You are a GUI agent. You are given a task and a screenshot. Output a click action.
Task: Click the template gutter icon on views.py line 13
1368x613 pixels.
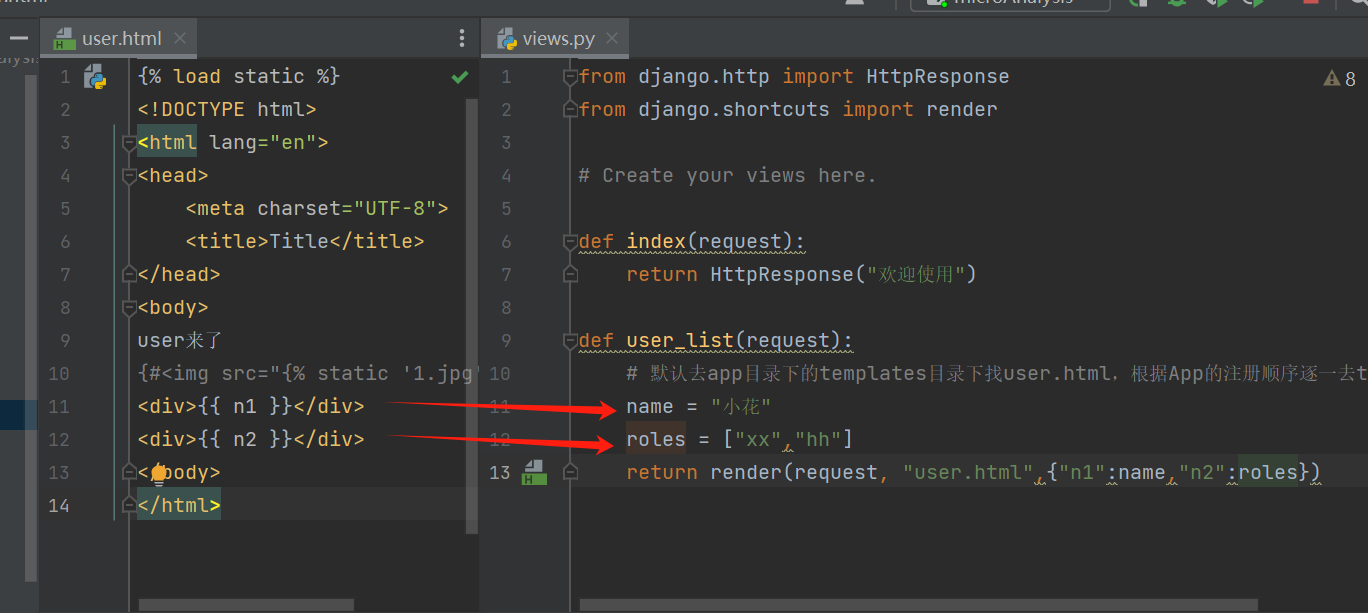(534, 472)
